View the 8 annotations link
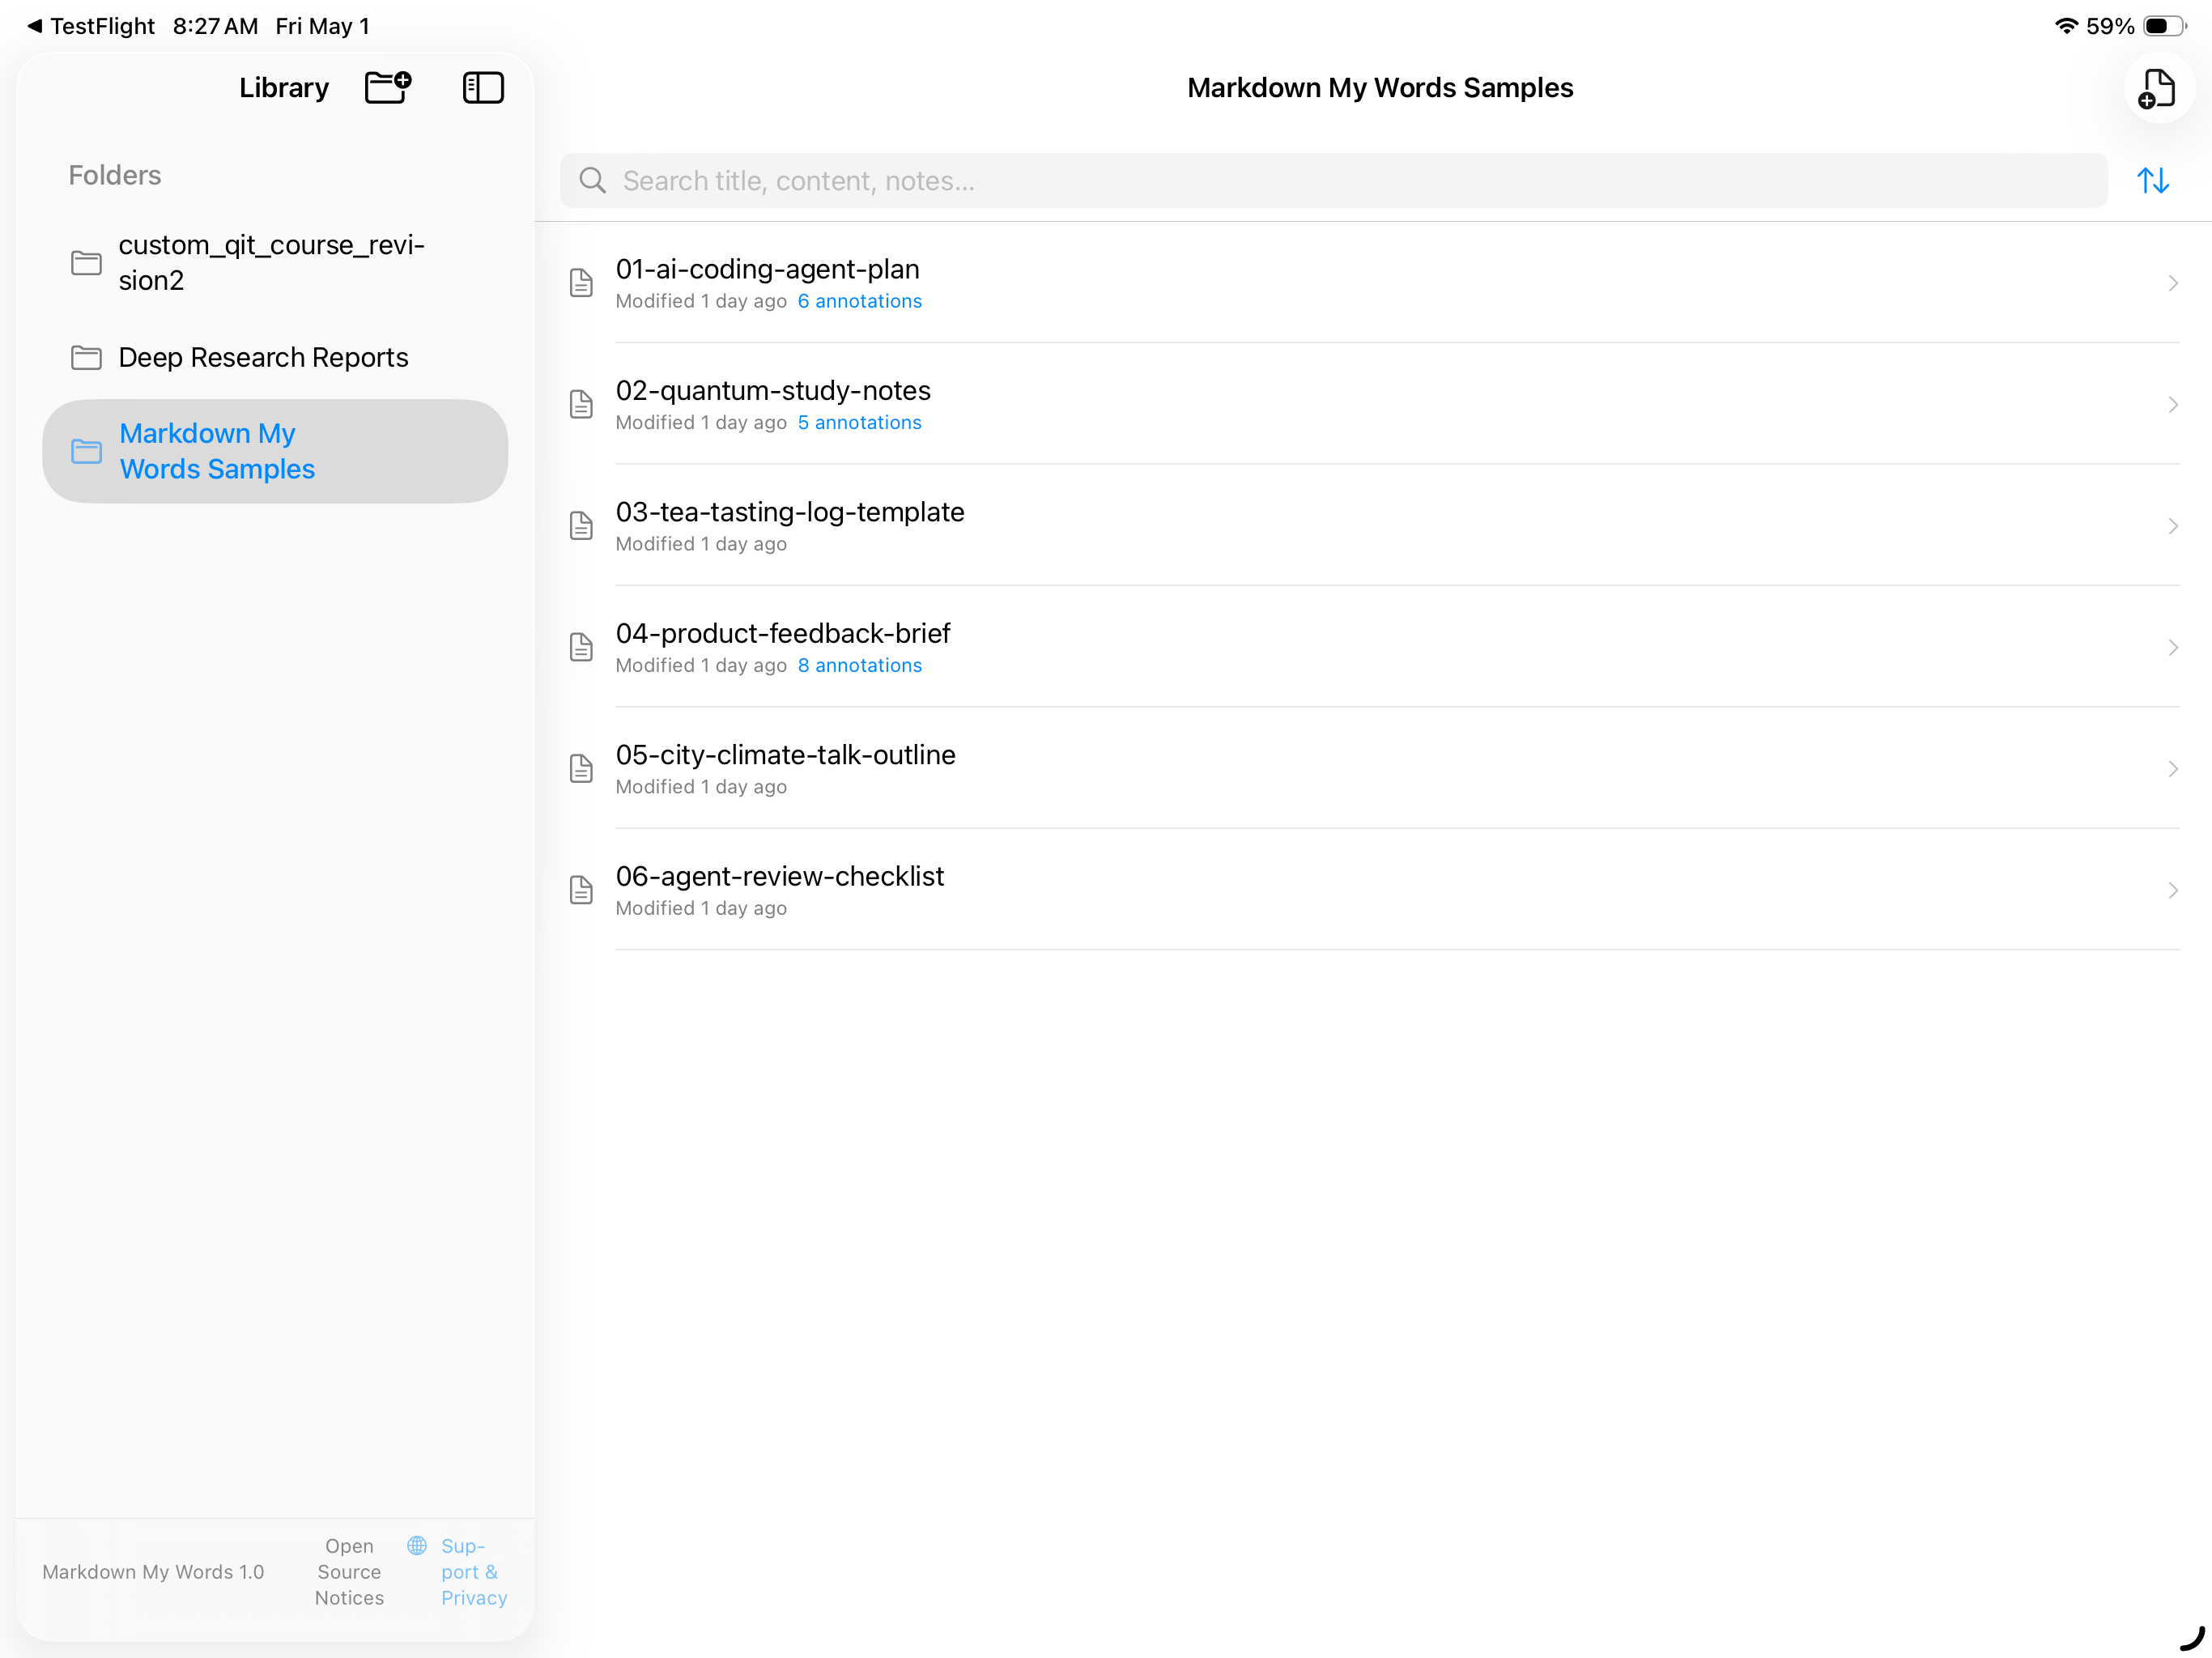The image size is (2212, 1658). point(859,665)
